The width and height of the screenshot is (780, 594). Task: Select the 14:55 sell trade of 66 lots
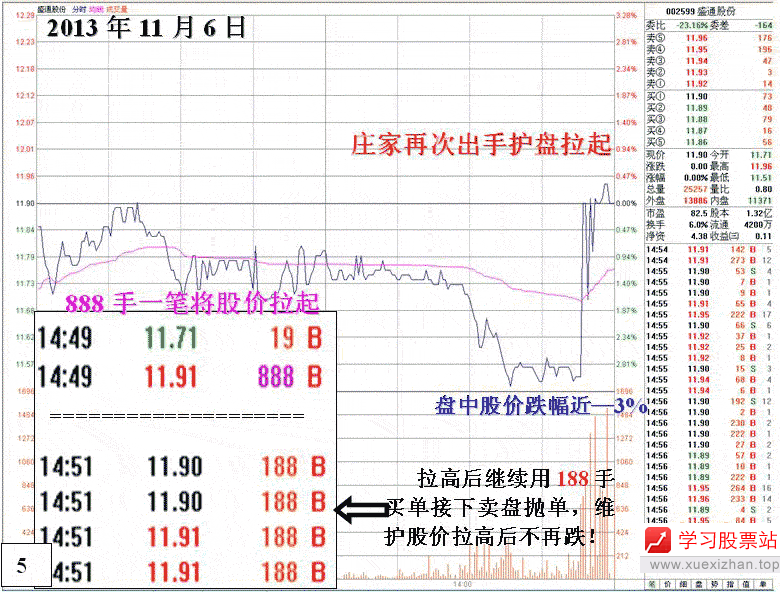709,325
